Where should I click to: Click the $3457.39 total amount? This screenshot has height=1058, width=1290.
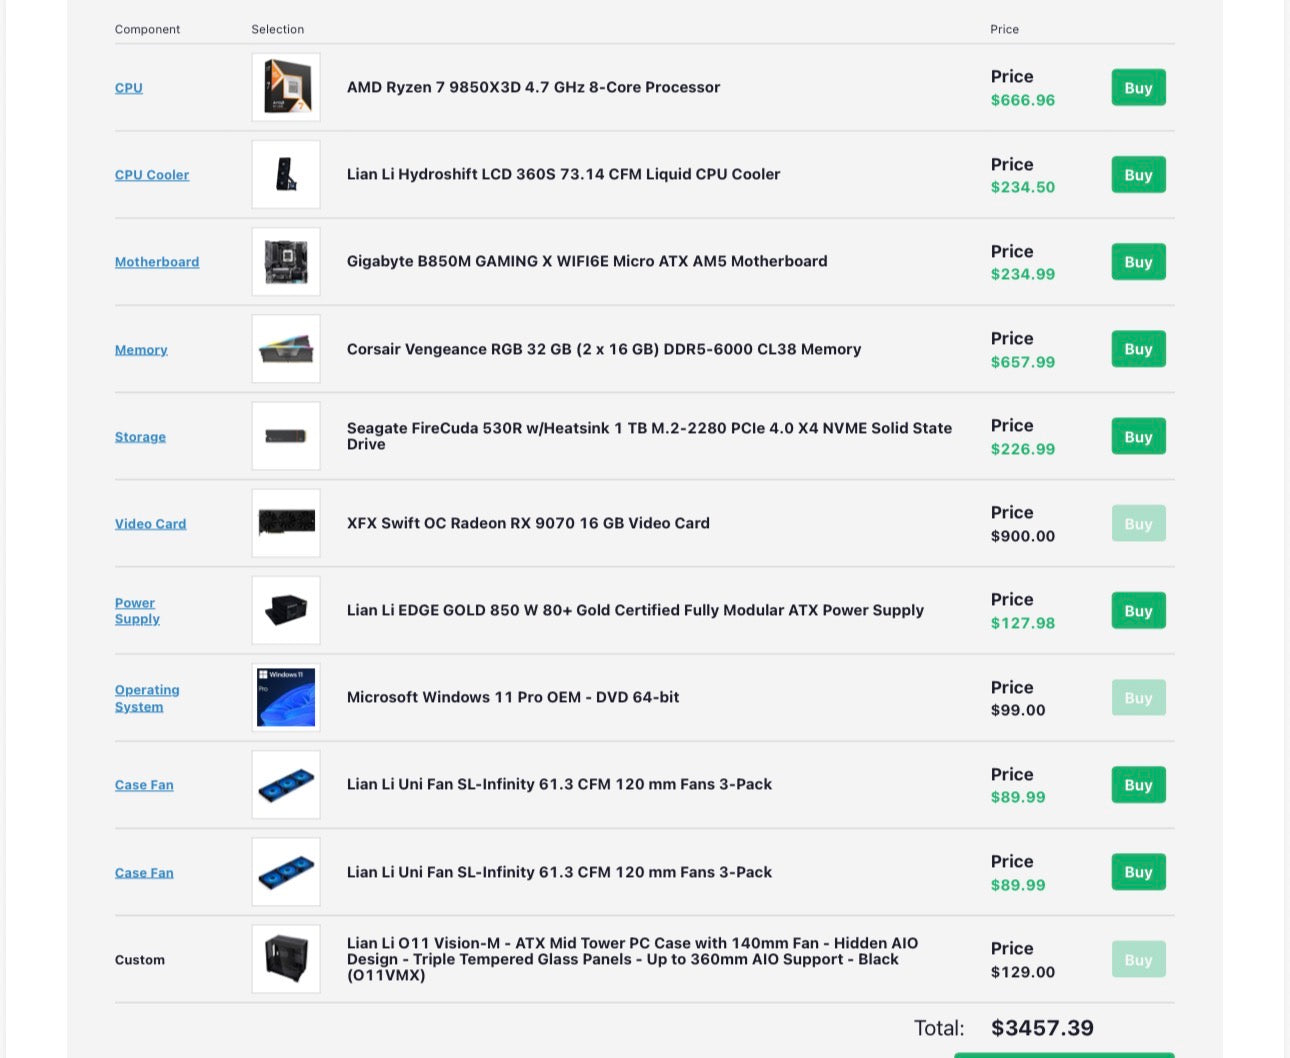pos(1042,1028)
